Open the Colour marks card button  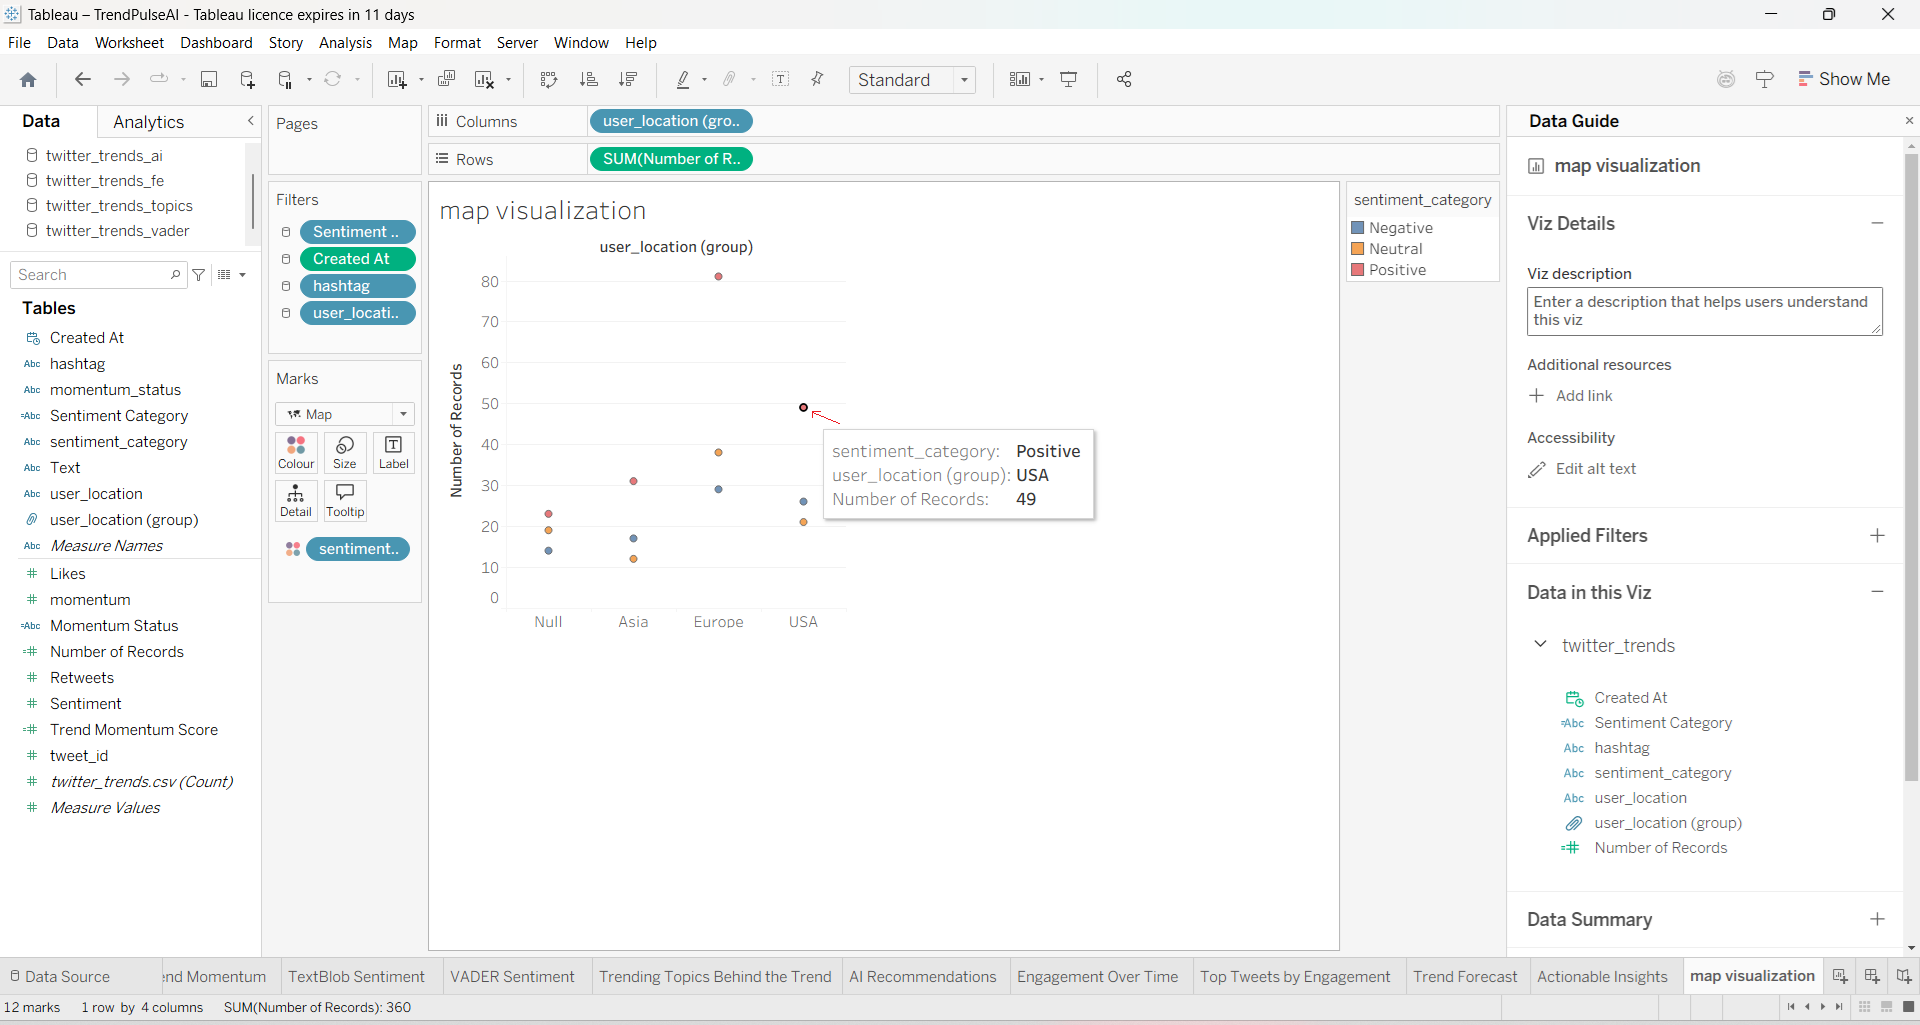[x=296, y=452]
